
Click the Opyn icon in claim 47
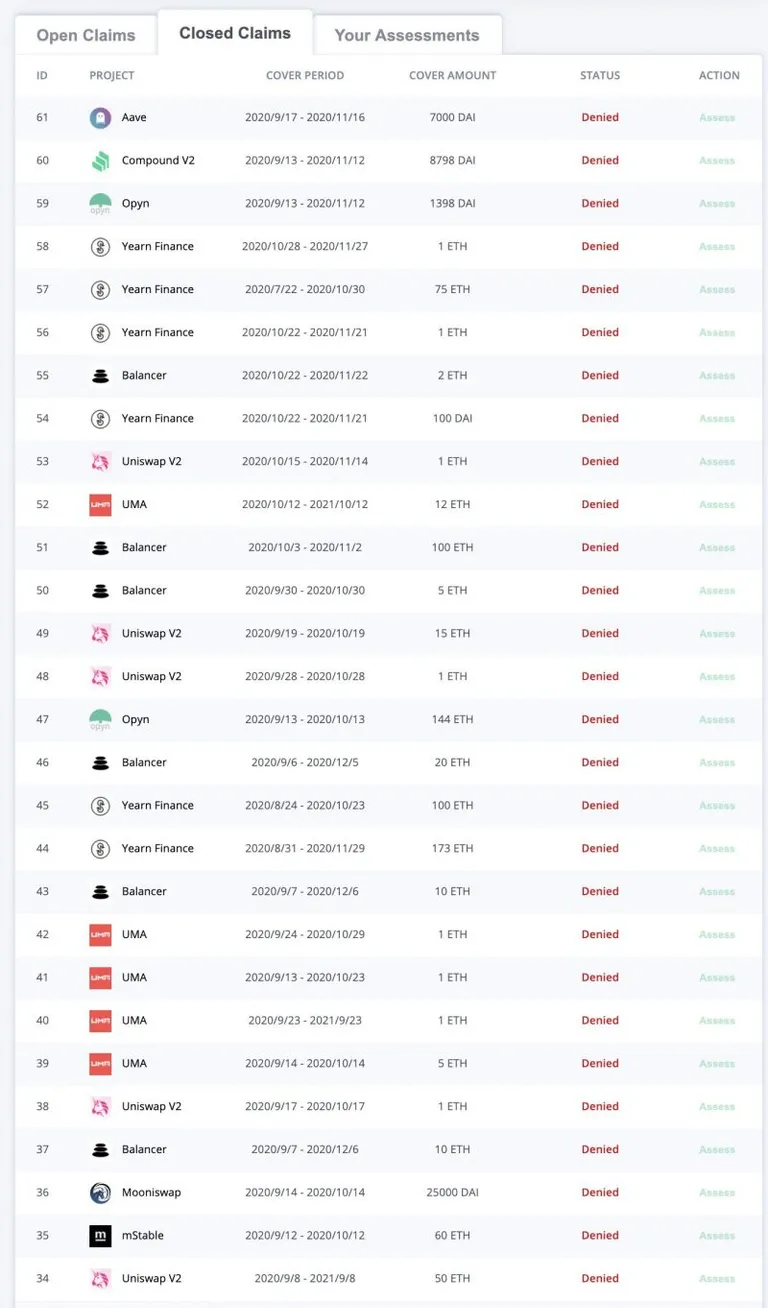(x=100, y=720)
